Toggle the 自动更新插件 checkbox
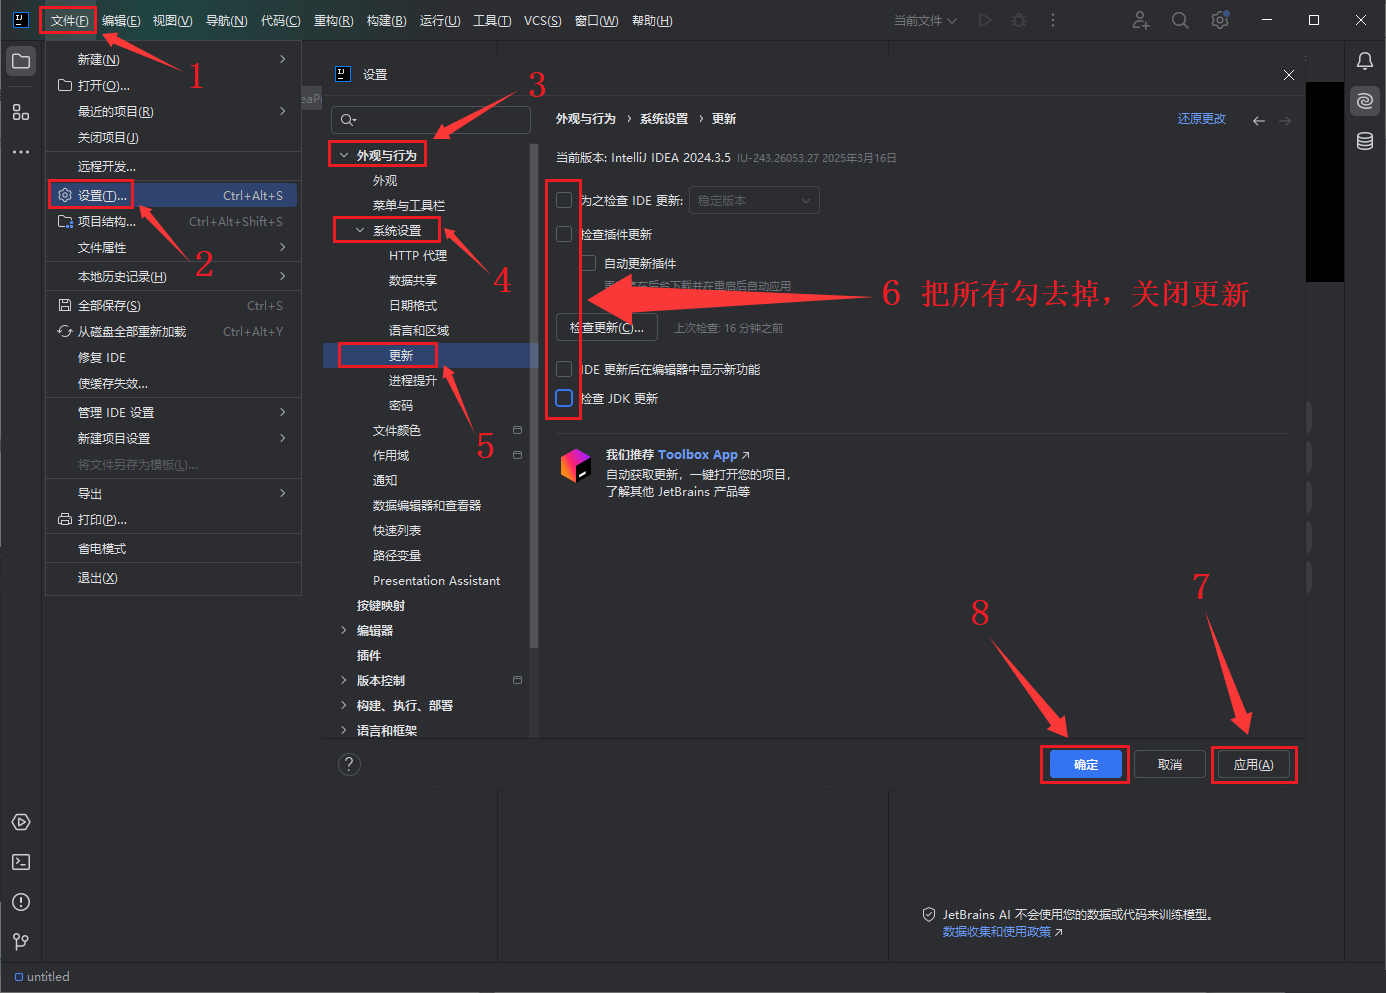This screenshot has height=993, width=1386. 588,263
